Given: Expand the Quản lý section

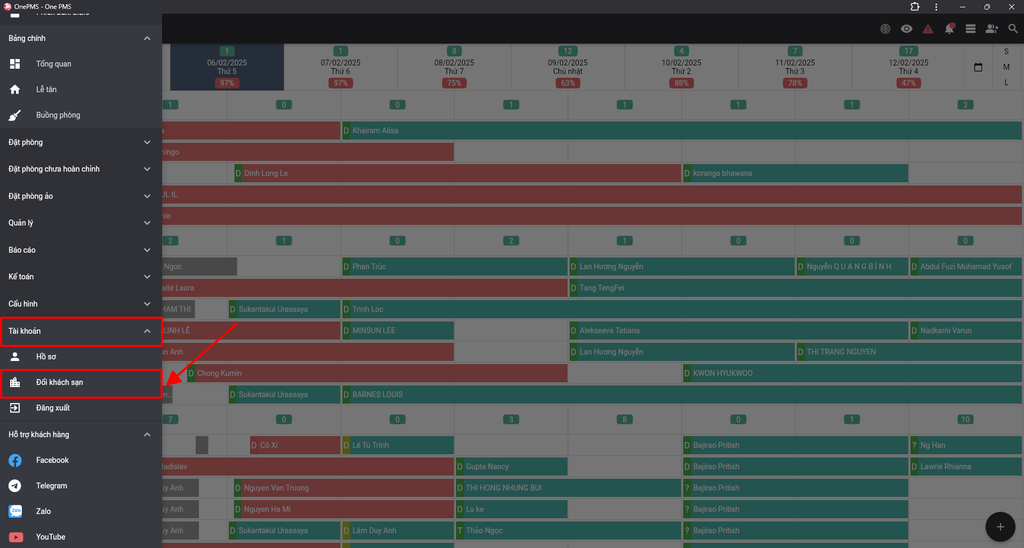Looking at the screenshot, I should 81,223.
